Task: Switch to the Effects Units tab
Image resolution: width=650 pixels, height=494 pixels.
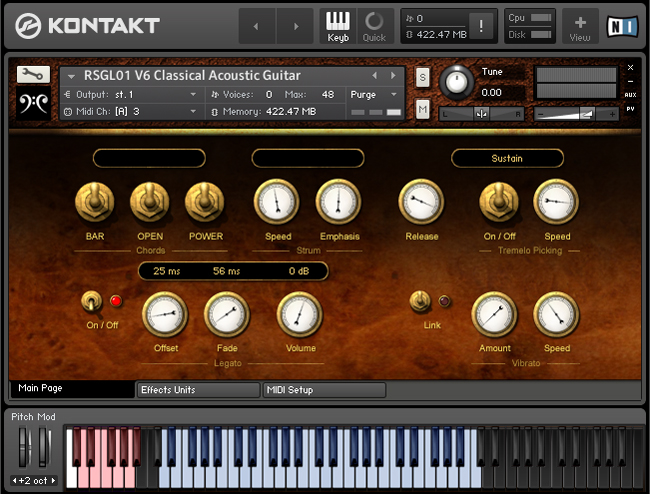Action: point(198,390)
